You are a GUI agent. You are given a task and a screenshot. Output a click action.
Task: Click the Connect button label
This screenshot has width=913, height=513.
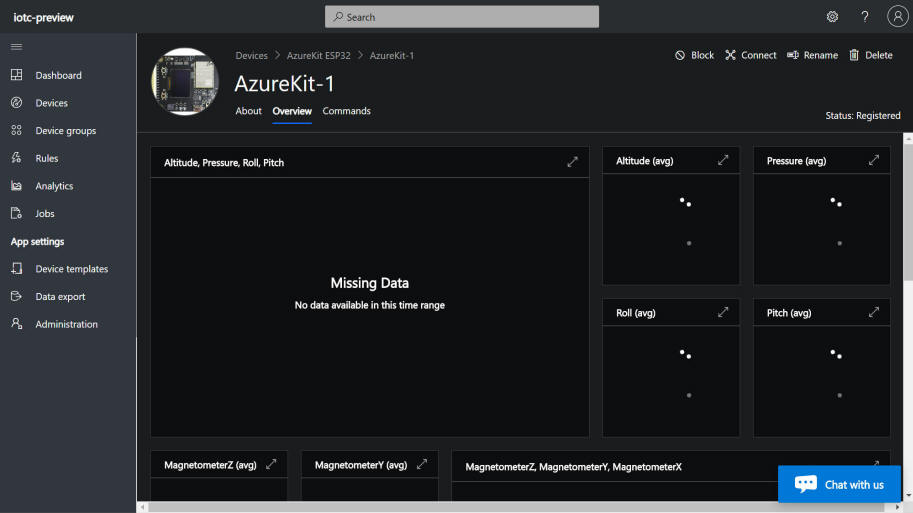(759, 55)
